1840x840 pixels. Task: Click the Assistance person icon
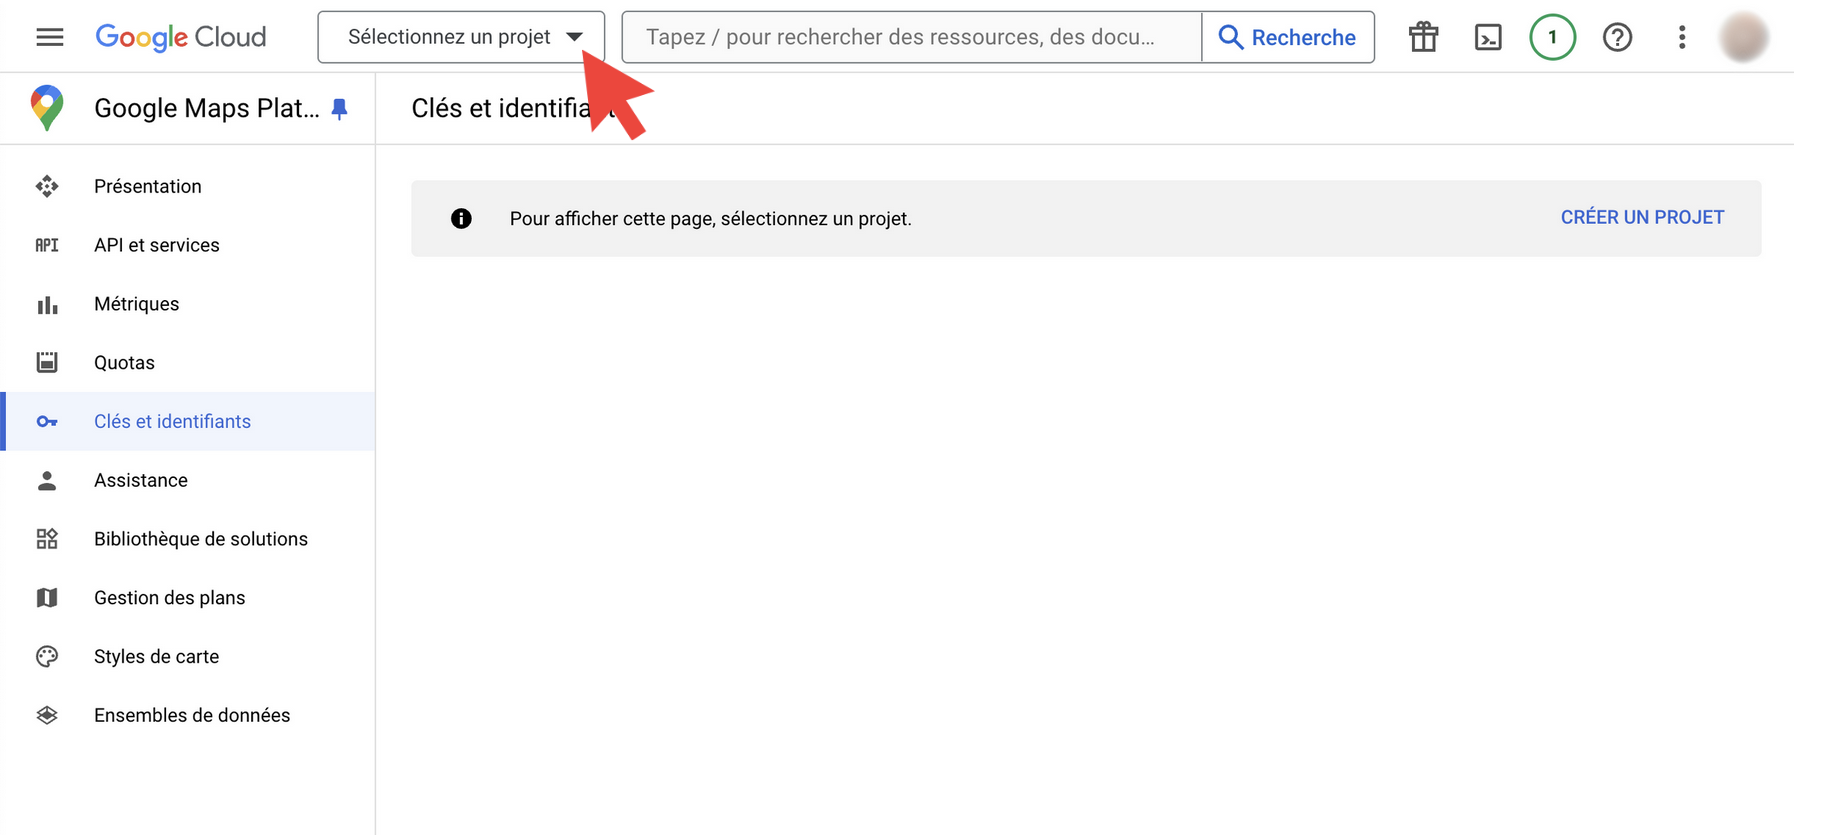[47, 480]
